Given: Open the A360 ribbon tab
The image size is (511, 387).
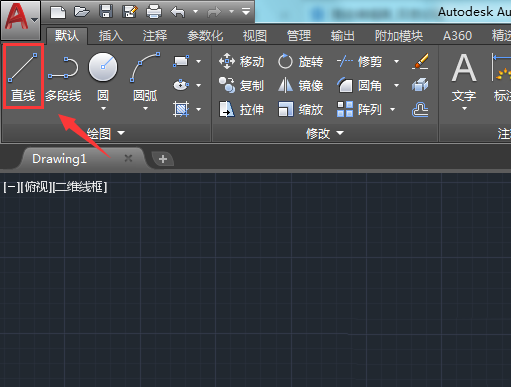Looking at the screenshot, I should (x=457, y=36).
